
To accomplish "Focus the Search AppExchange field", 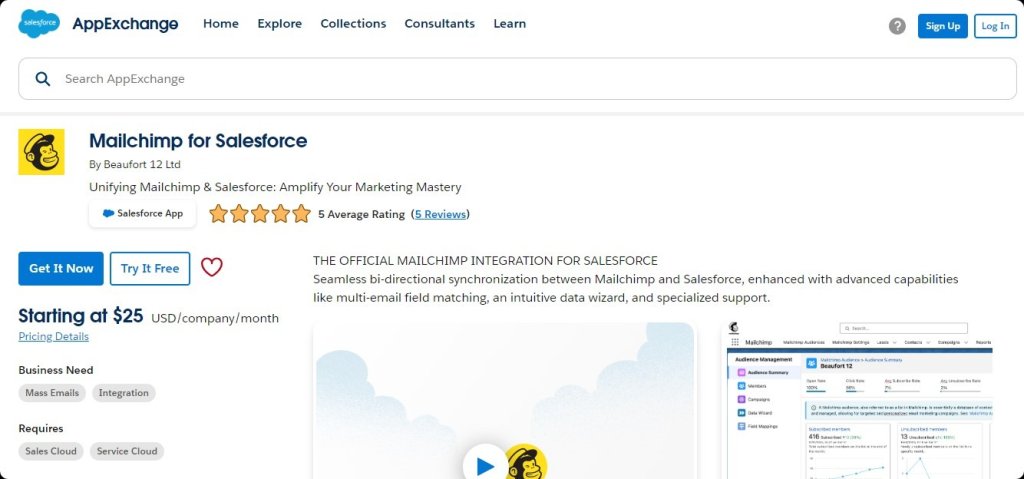I will 517,79.
